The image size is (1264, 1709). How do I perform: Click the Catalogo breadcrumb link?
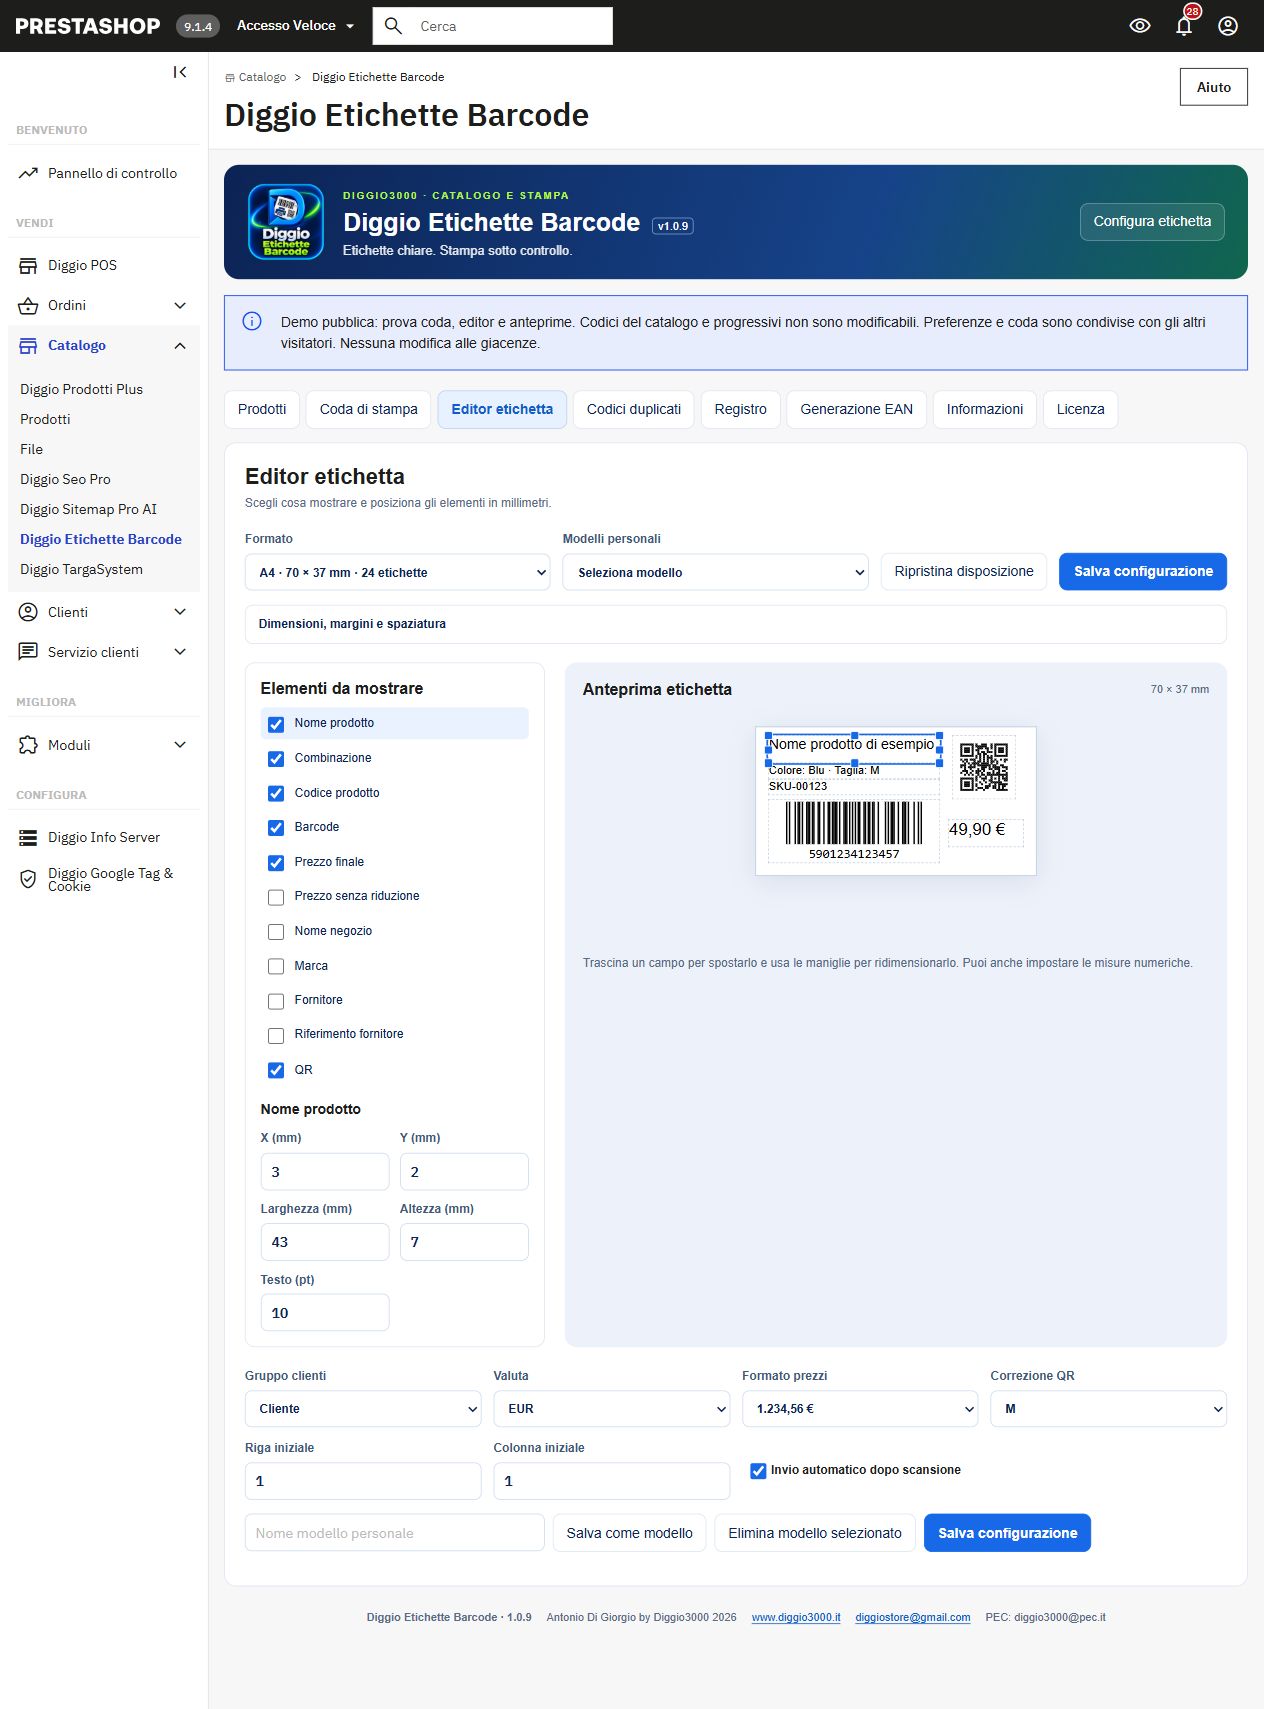click(x=262, y=77)
